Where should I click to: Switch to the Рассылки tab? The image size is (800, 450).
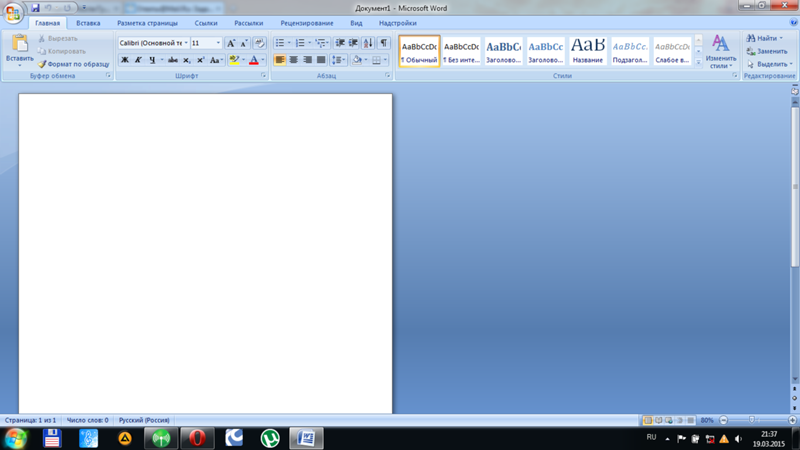248,23
